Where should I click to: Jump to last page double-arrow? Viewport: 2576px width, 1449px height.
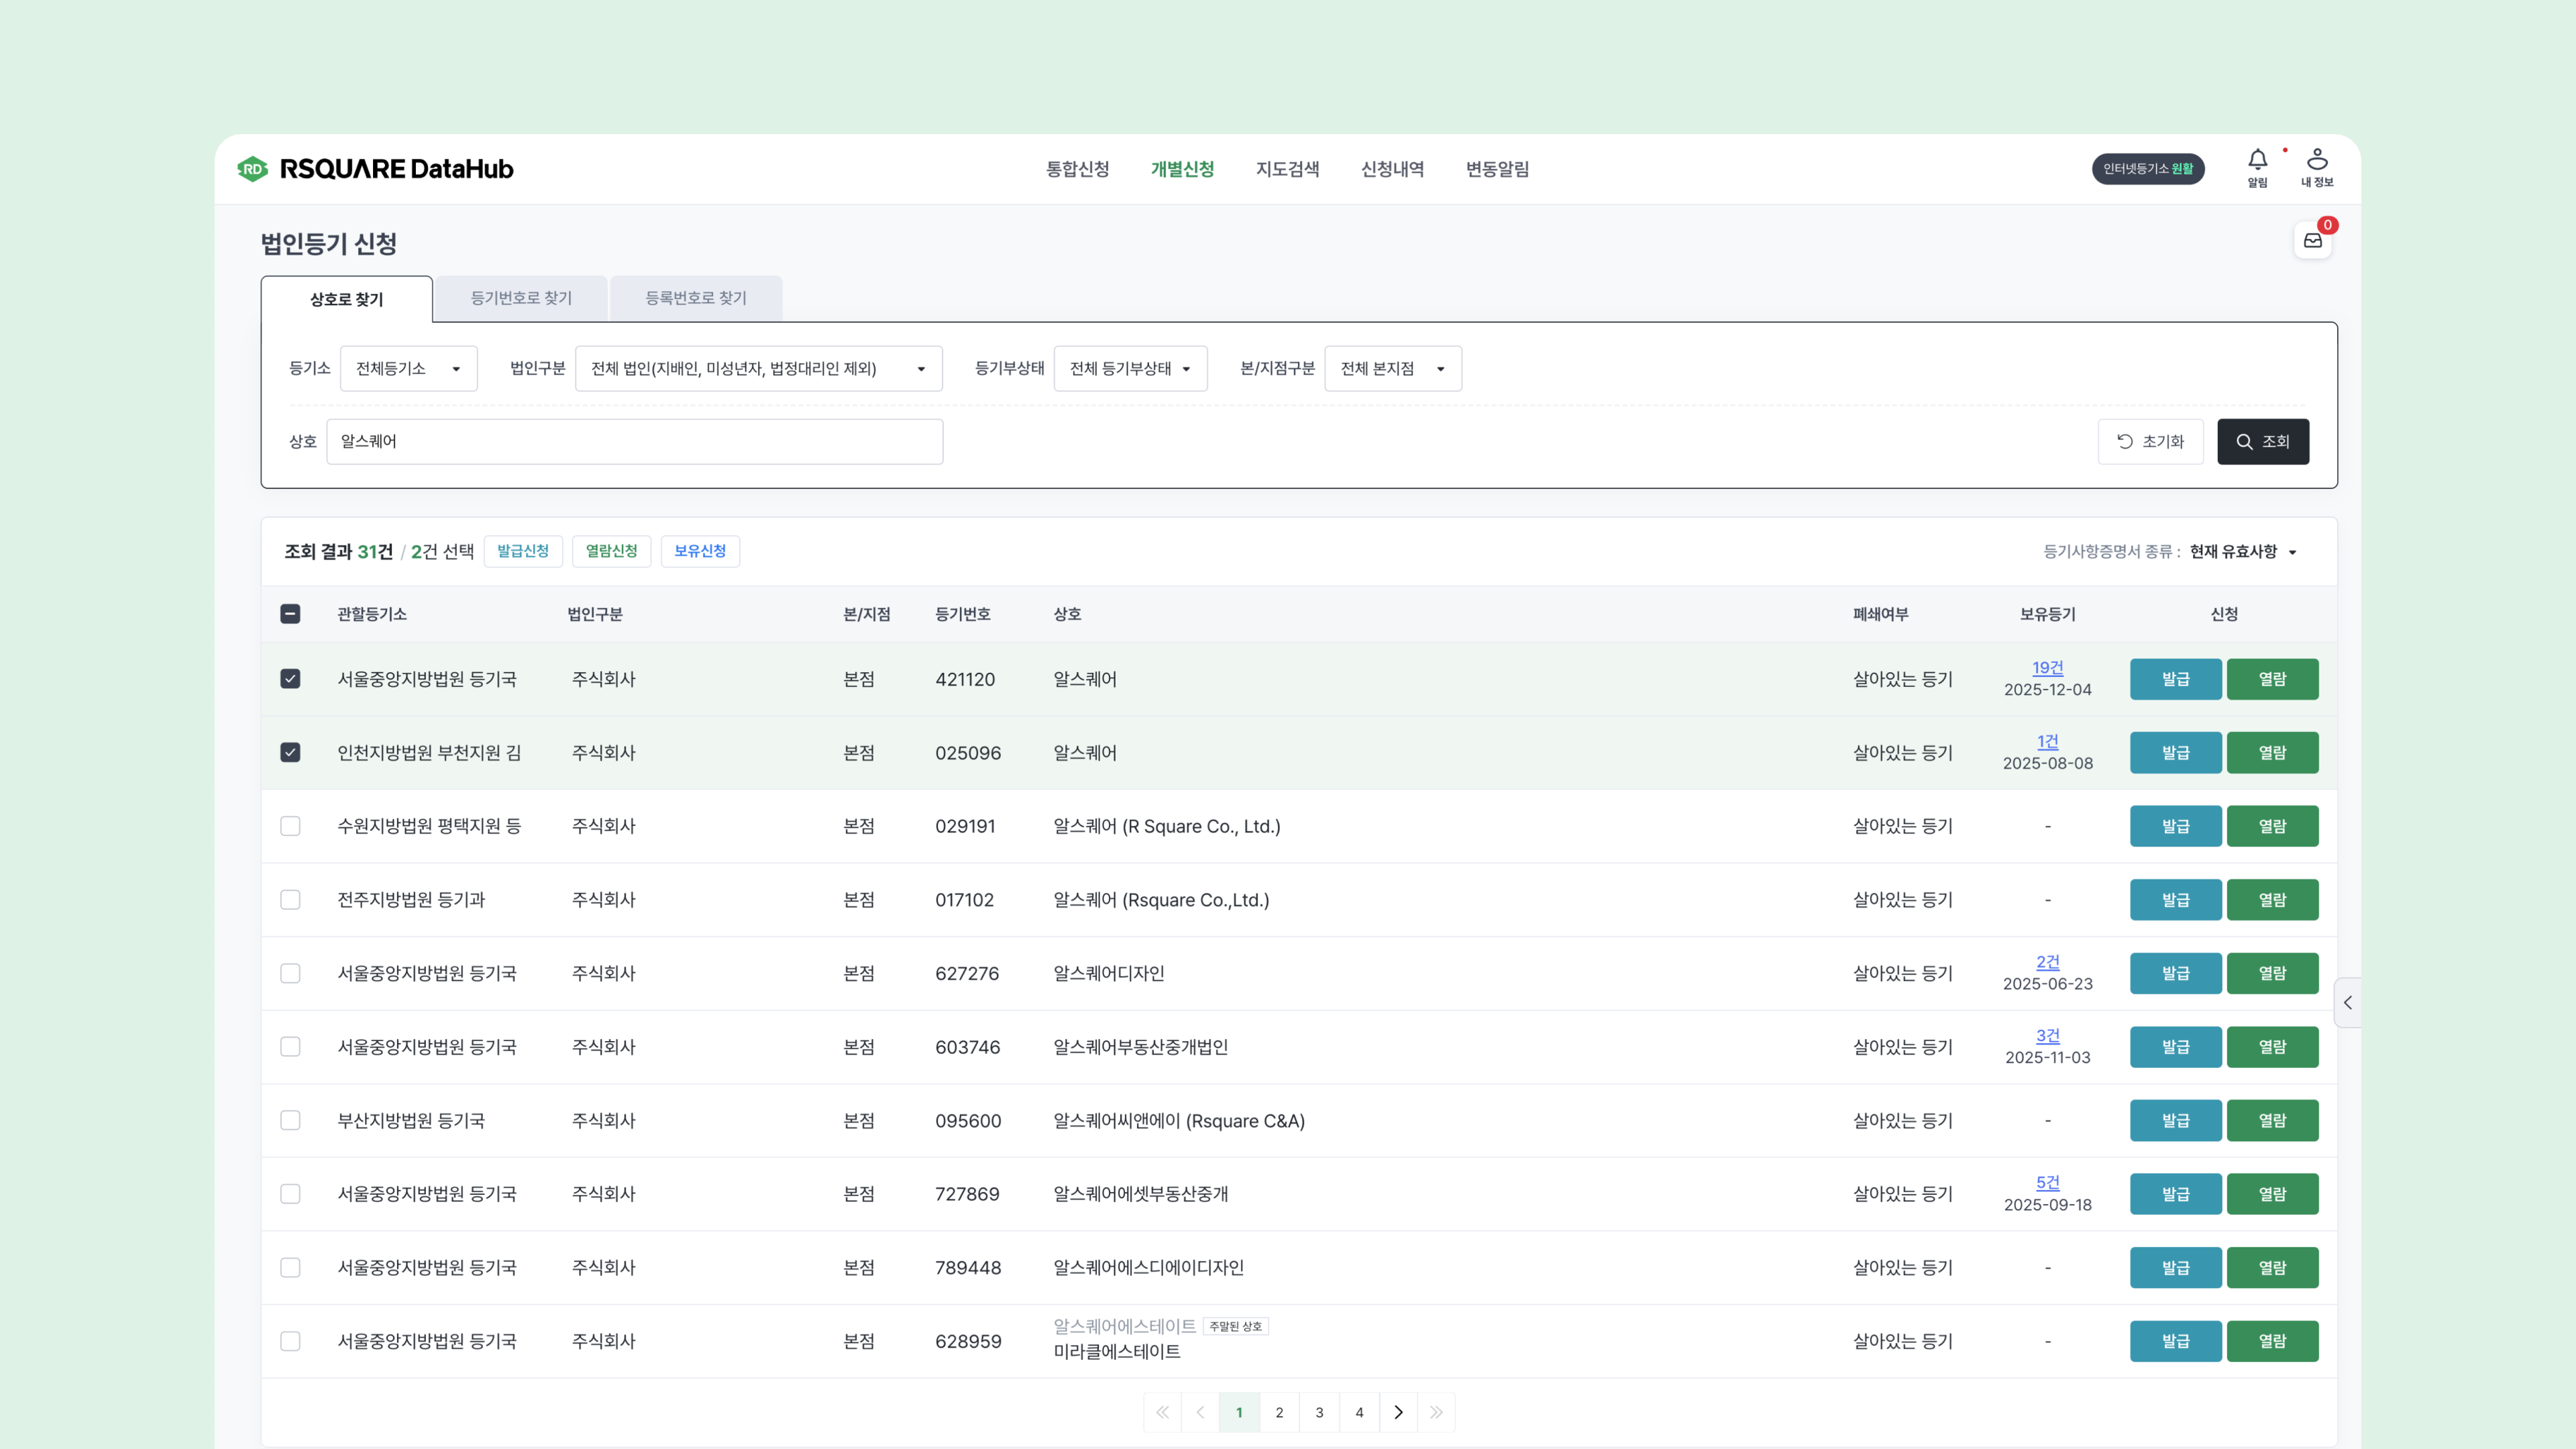point(1436,1412)
